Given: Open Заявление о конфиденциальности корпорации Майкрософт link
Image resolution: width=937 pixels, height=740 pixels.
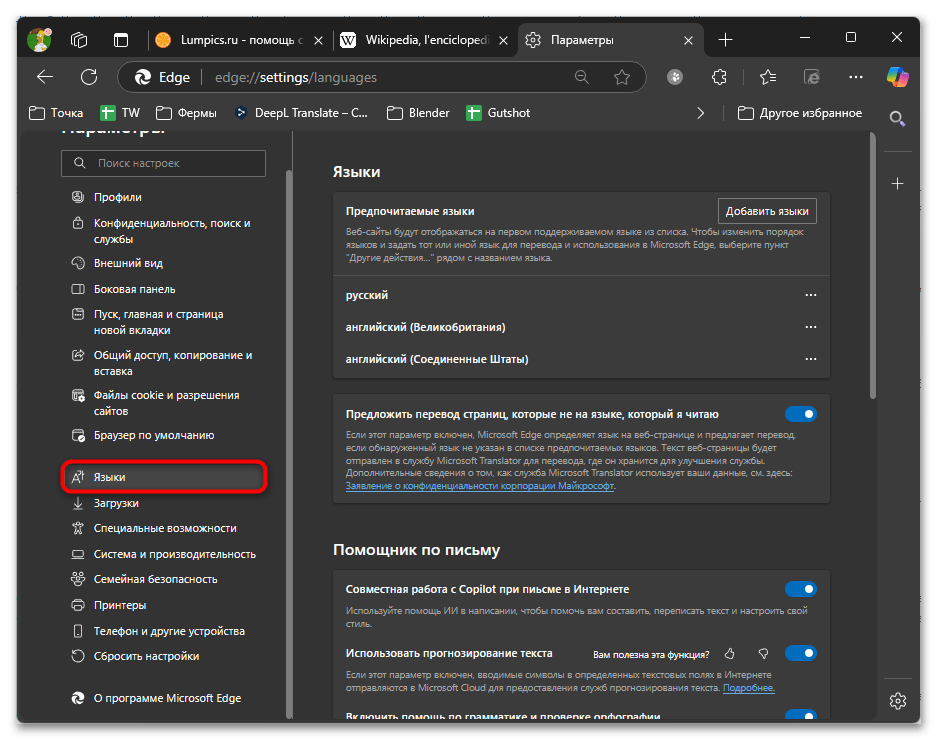Looking at the screenshot, I should (480, 486).
